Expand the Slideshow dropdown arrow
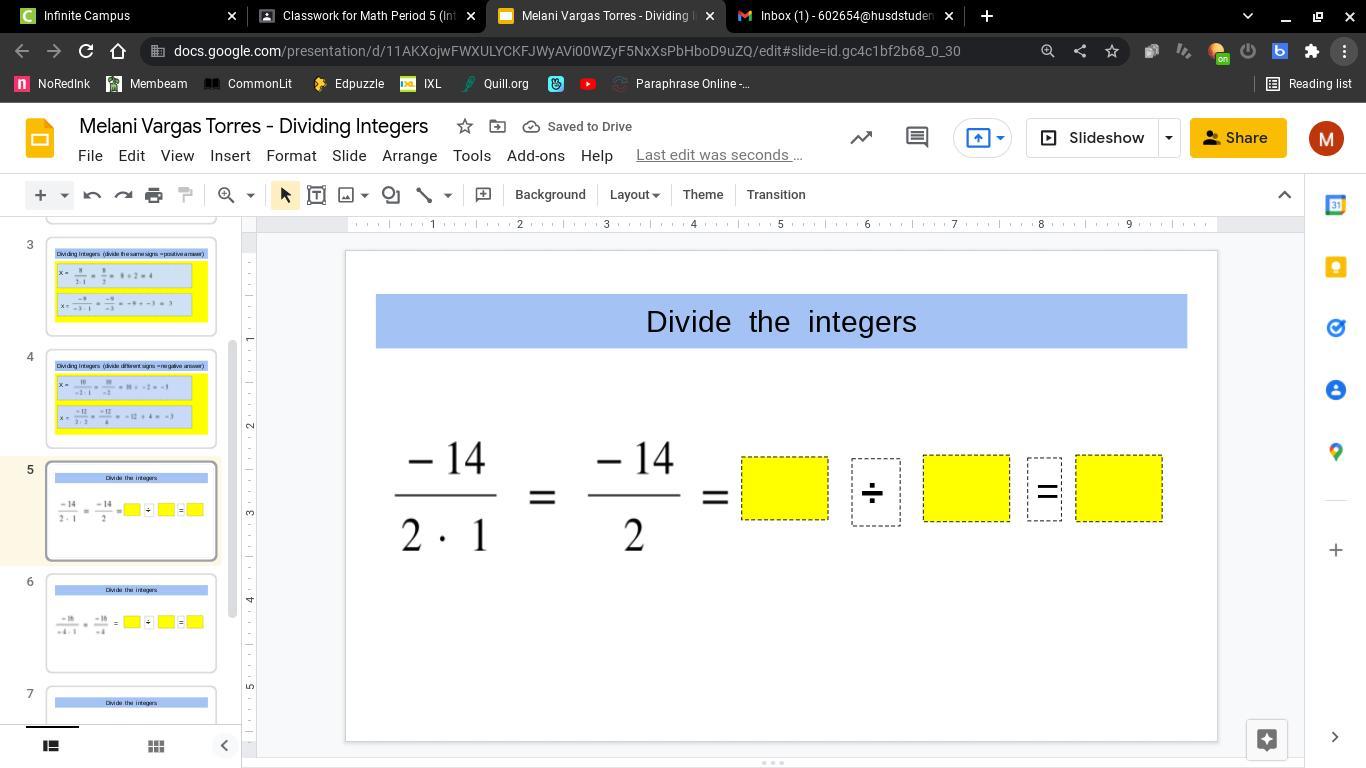 (x=1168, y=138)
